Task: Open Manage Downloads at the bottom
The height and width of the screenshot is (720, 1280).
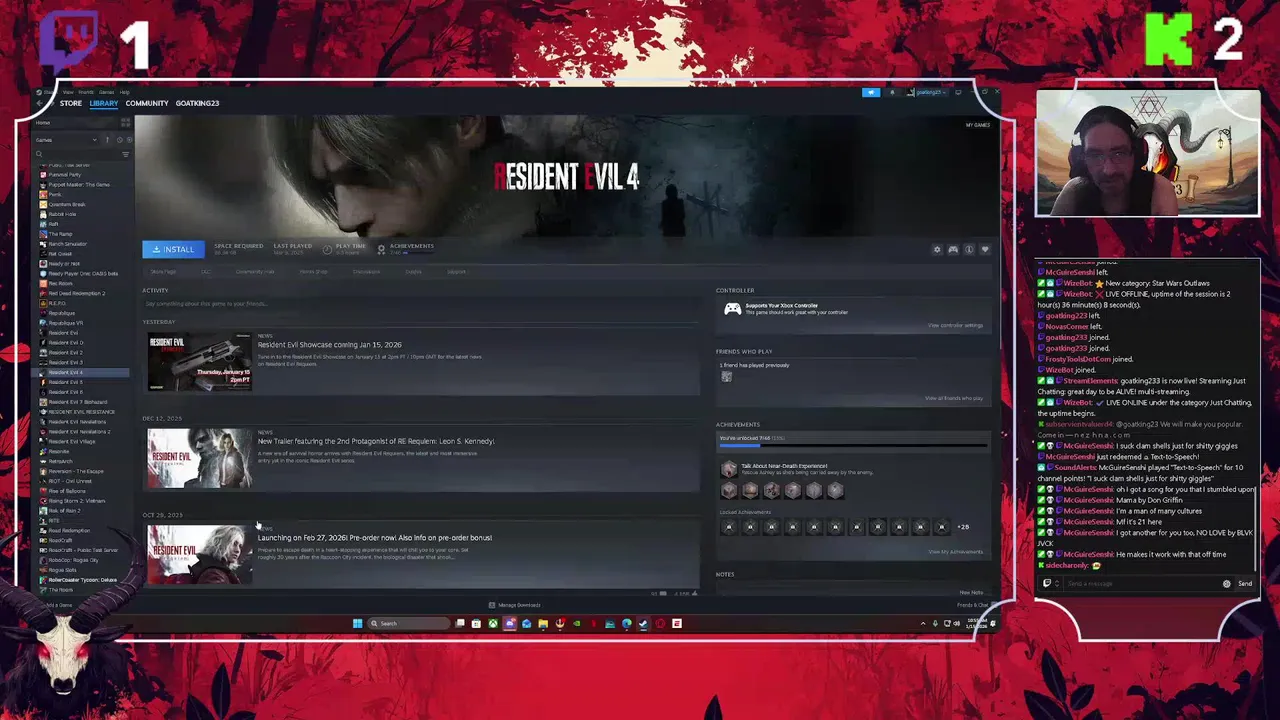Action: tap(514, 605)
